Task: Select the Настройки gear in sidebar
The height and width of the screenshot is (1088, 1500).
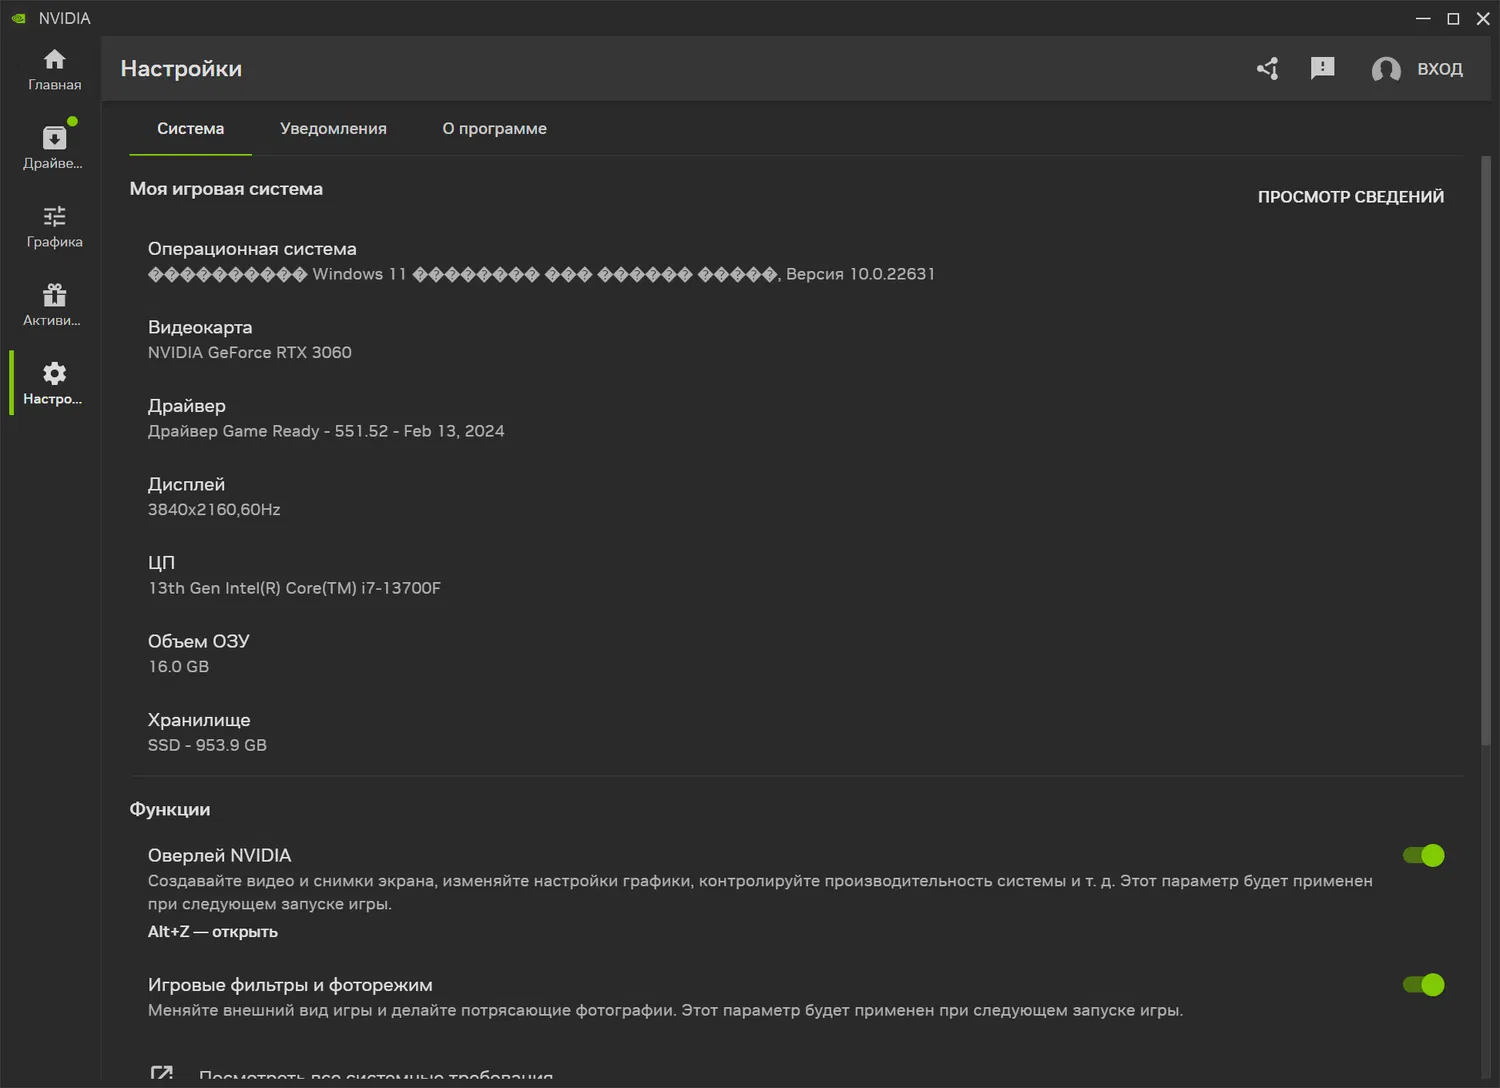Action: (x=54, y=384)
